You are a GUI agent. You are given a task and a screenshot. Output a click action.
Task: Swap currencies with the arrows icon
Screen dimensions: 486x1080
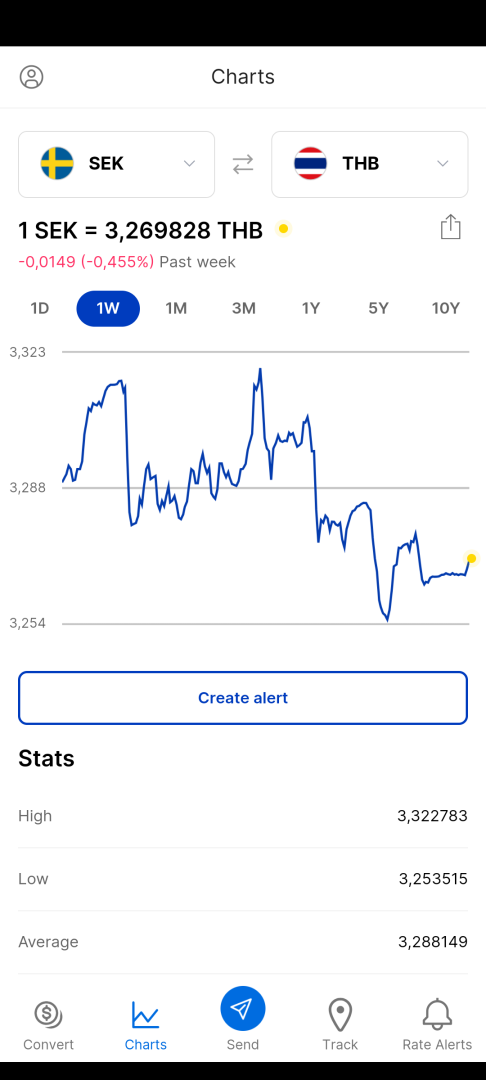(242, 164)
